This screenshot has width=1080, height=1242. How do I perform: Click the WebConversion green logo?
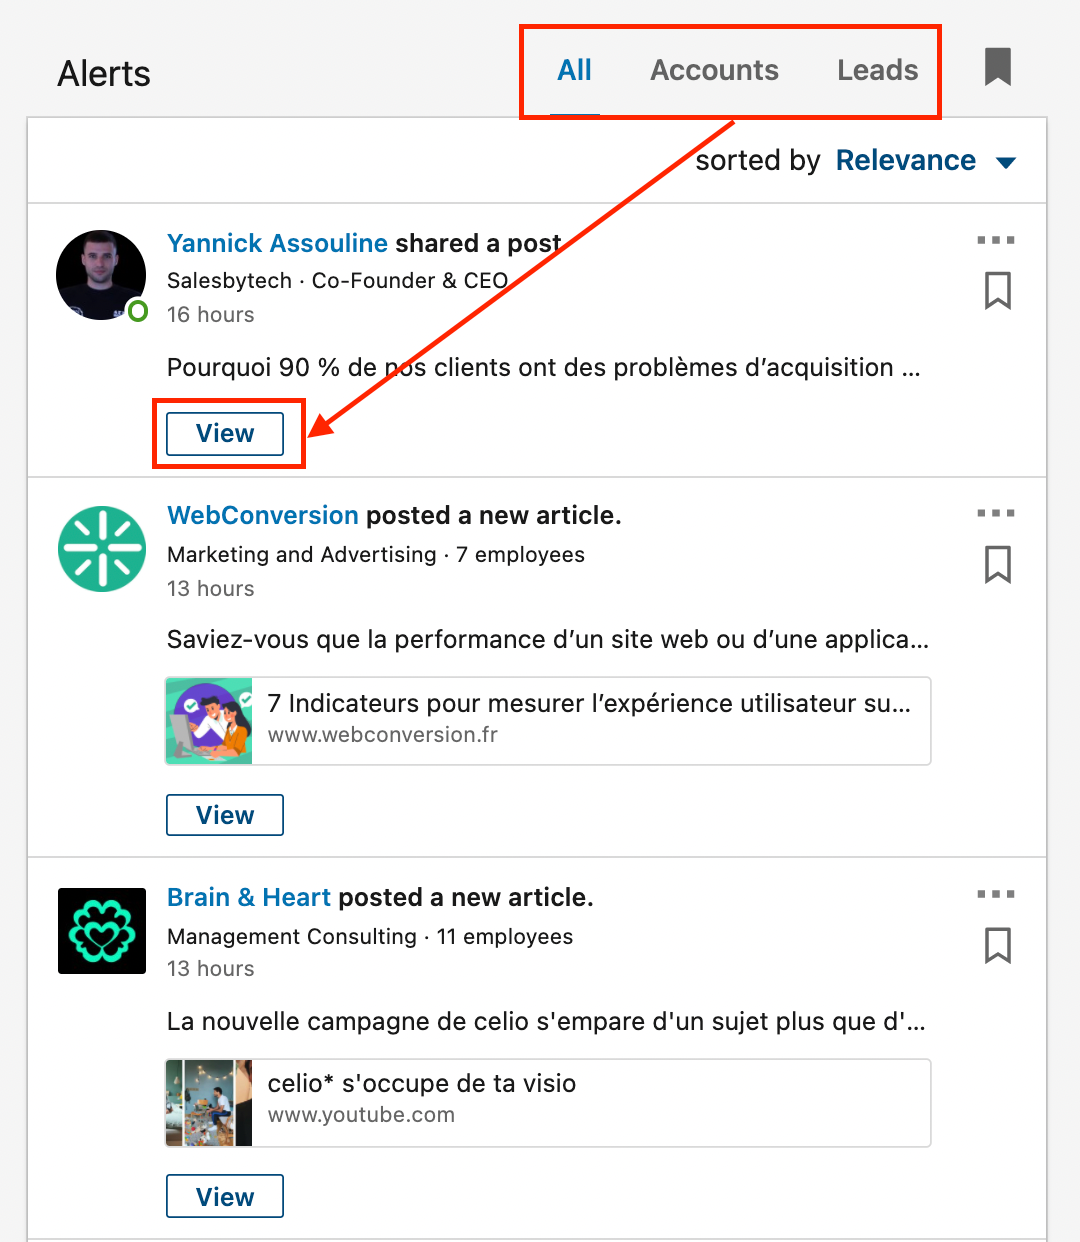[102, 548]
